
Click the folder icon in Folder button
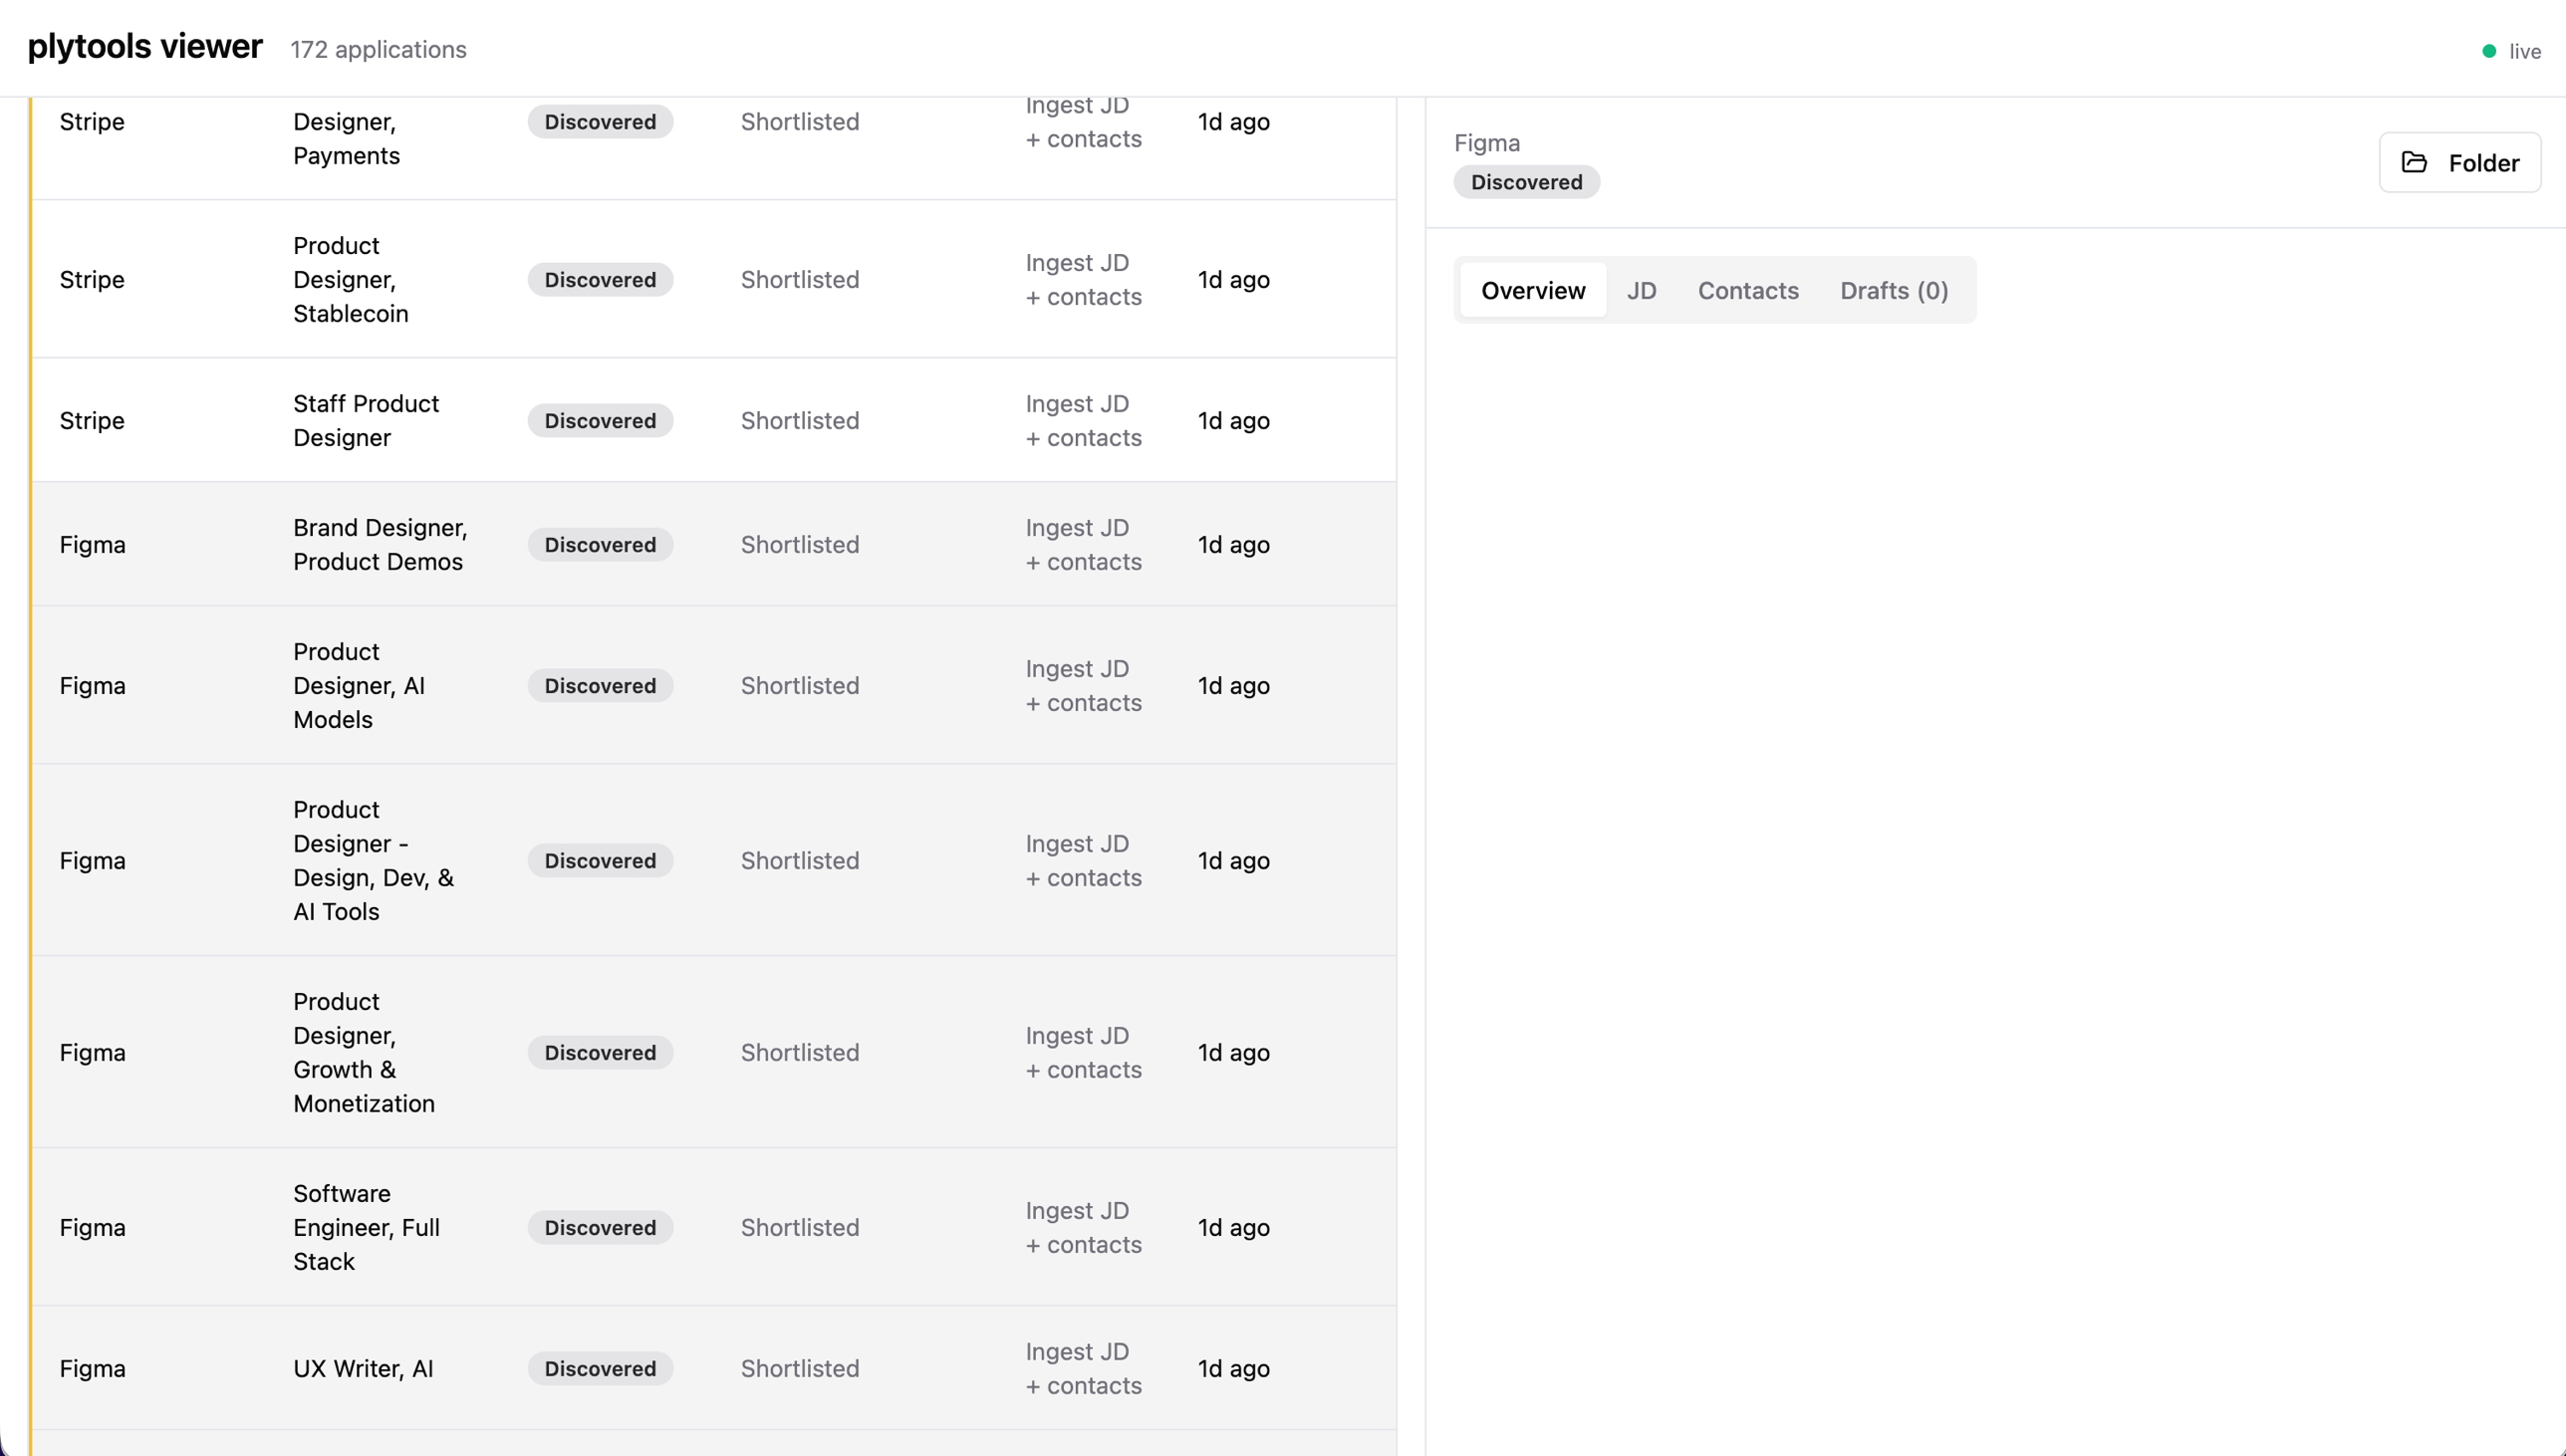click(2414, 162)
